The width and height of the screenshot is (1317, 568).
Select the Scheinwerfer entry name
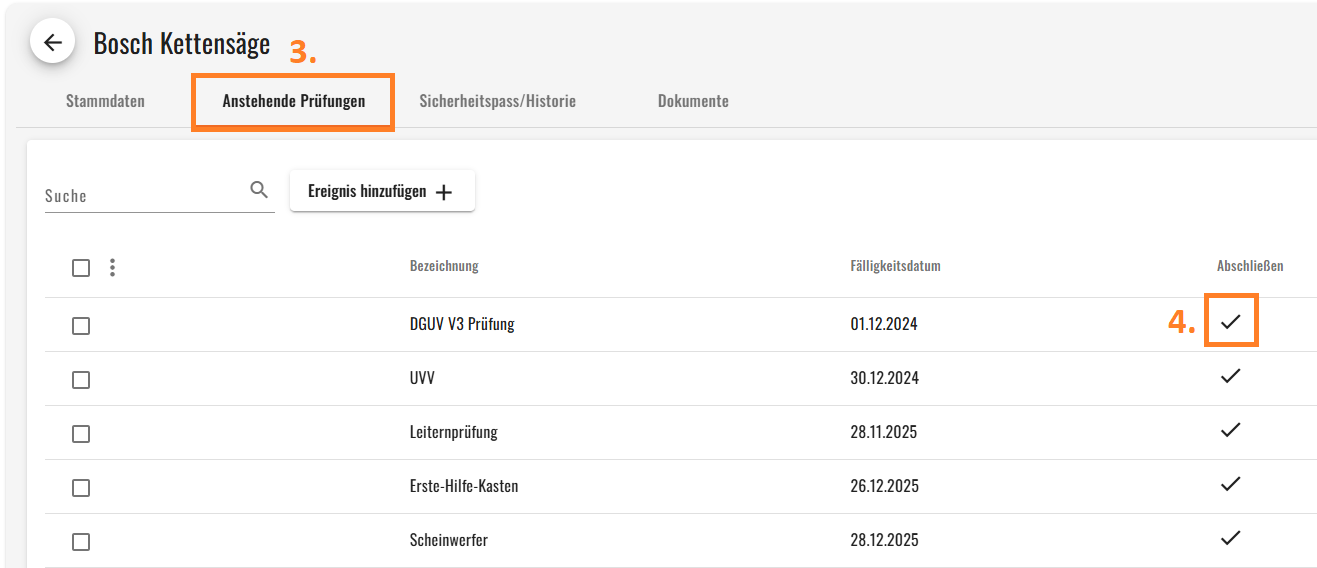tap(449, 540)
